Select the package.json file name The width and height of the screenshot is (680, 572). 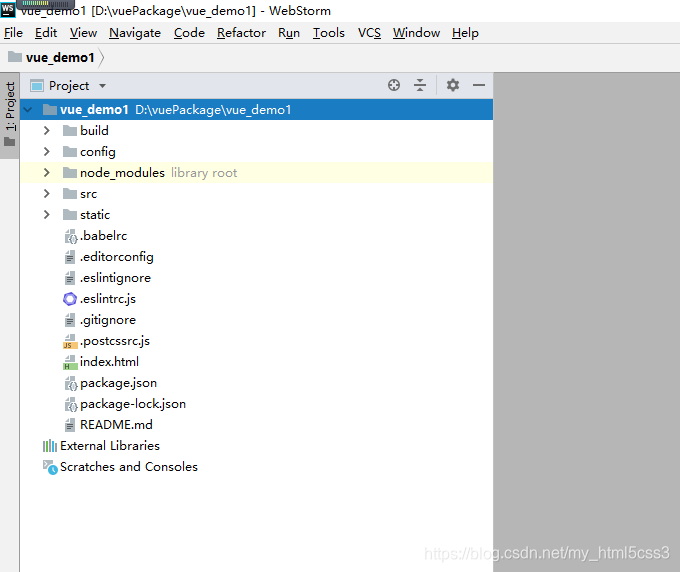click(x=118, y=383)
